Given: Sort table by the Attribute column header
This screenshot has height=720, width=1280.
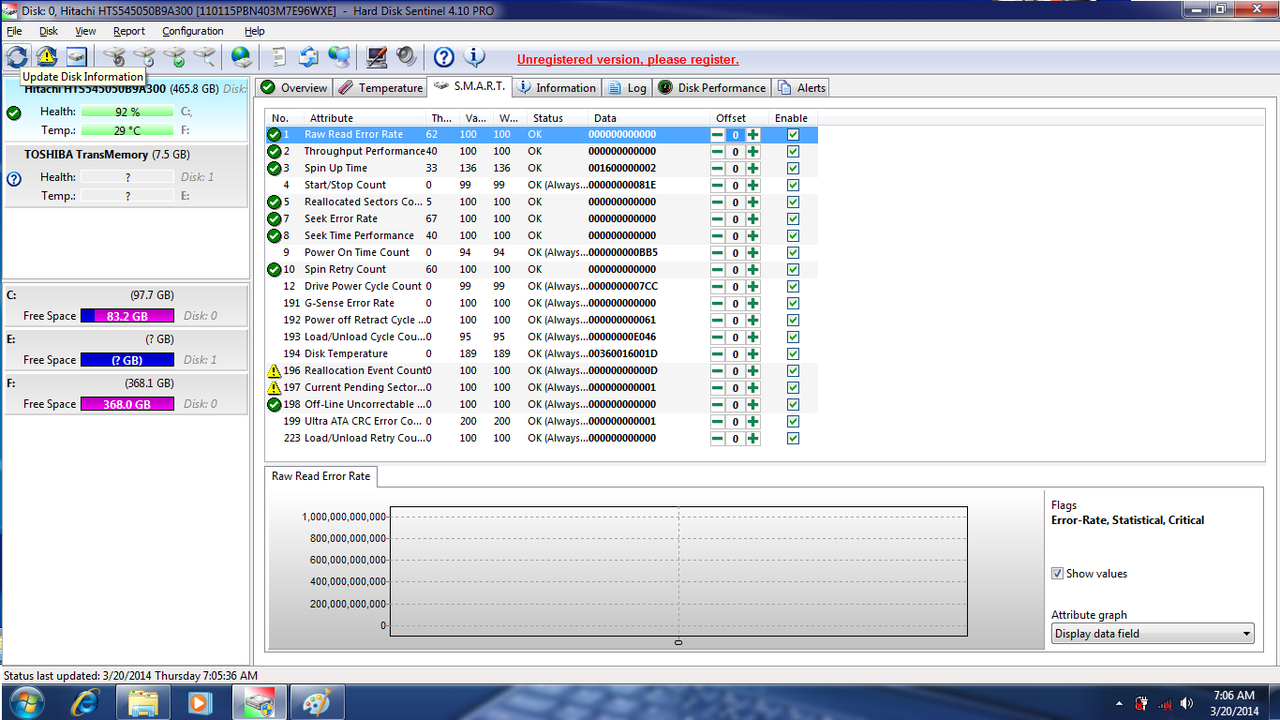Looking at the screenshot, I should (365, 118).
